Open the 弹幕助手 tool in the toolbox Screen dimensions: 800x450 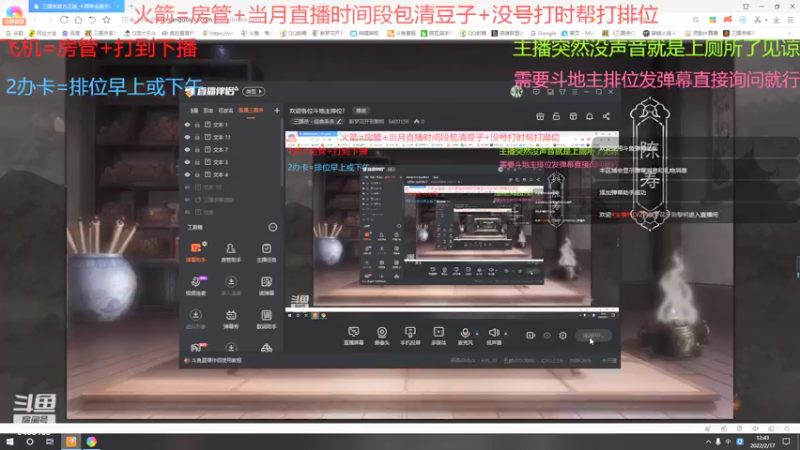pos(195,253)
